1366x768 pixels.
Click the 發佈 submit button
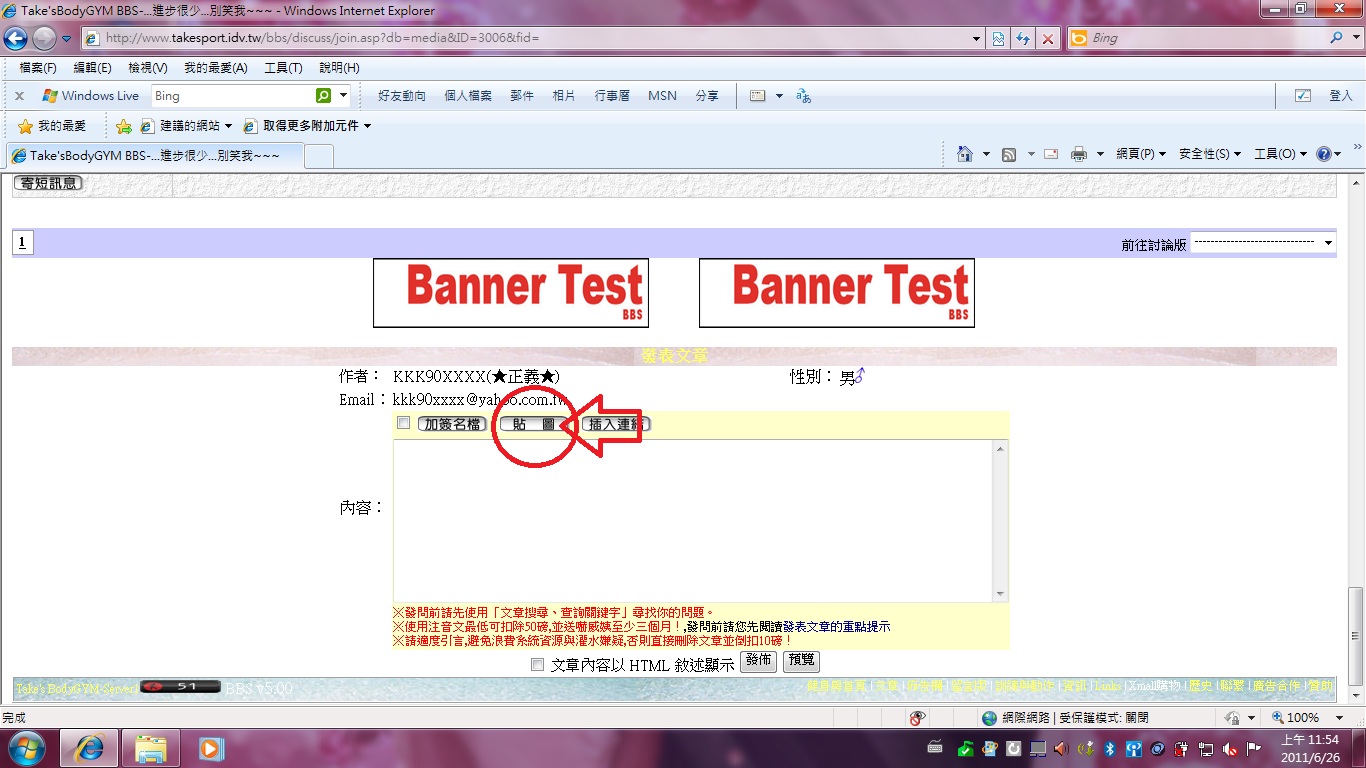[x=758, y=661]
